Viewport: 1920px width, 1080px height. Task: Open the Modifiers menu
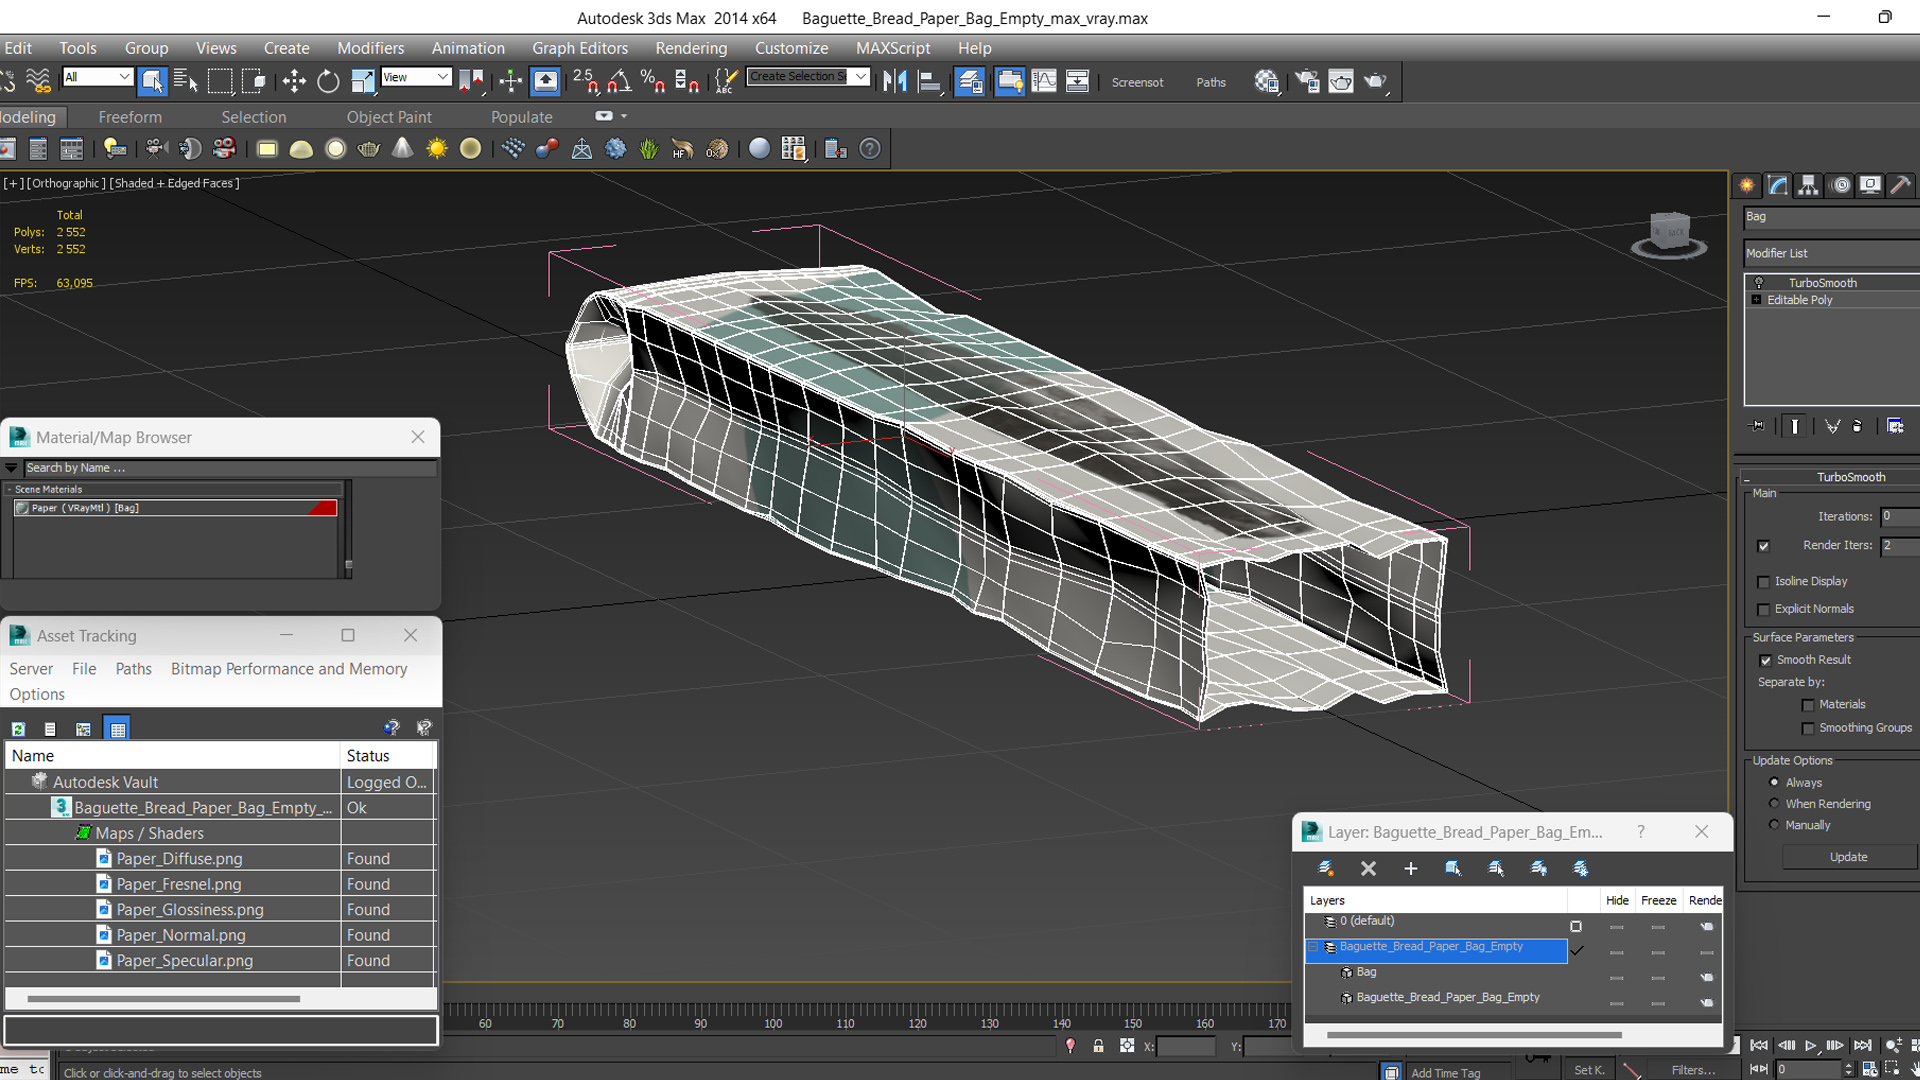tap(370, 48)
